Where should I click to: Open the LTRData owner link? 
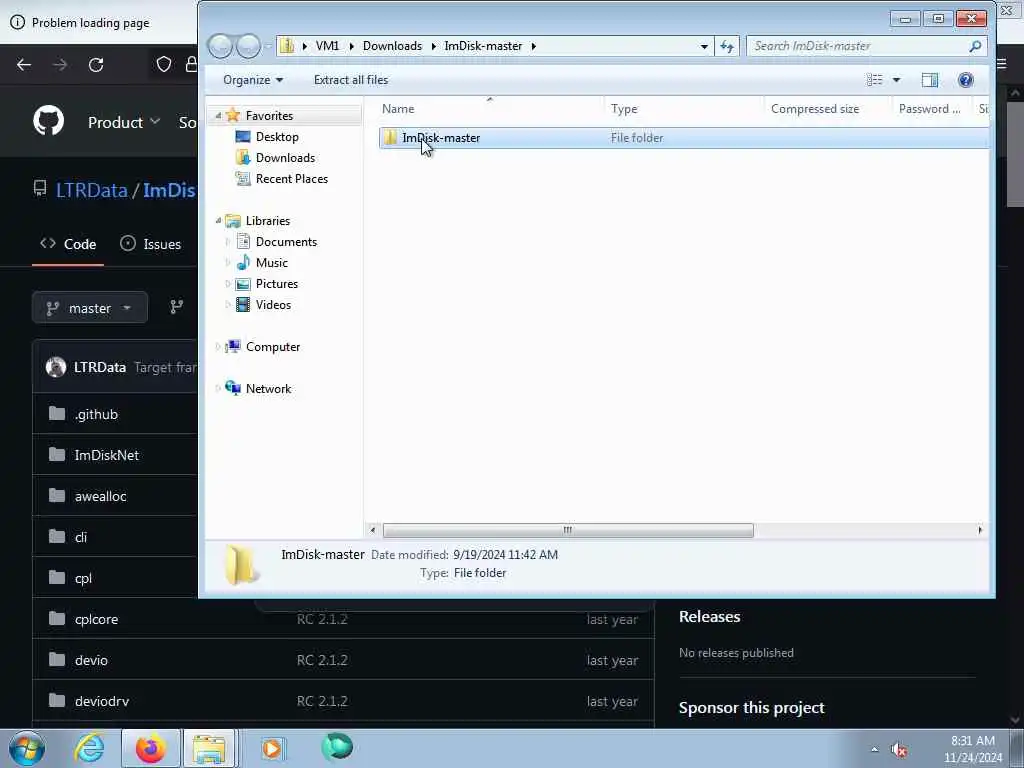coord(91,190)
